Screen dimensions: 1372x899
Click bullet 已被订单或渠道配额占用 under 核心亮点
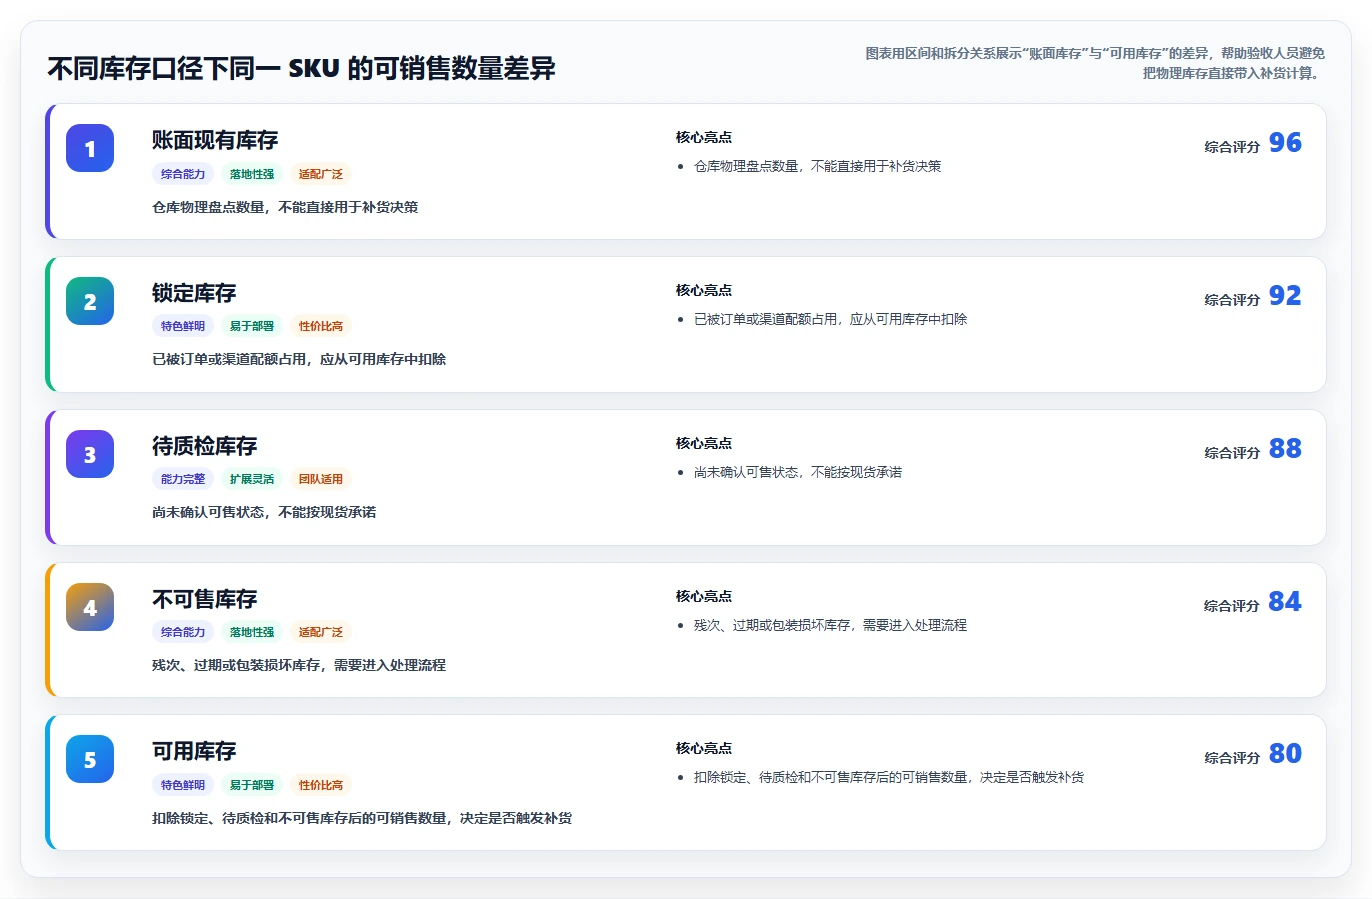(x=831, y=320)
